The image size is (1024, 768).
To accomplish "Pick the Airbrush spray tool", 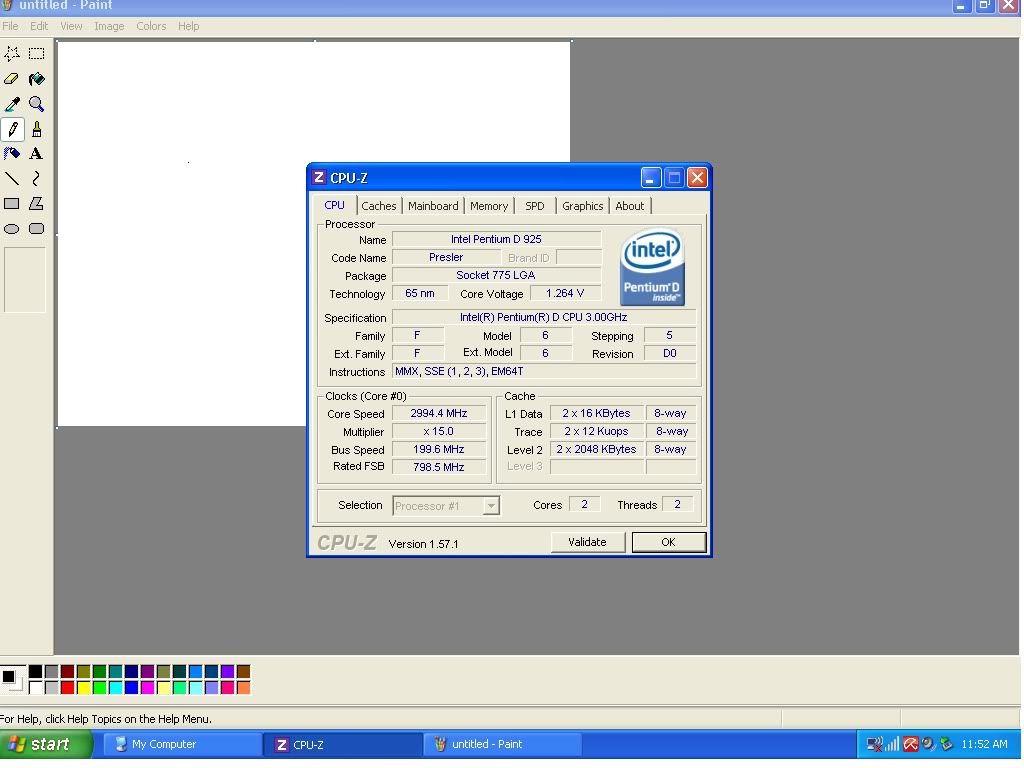I will (12, 153).
